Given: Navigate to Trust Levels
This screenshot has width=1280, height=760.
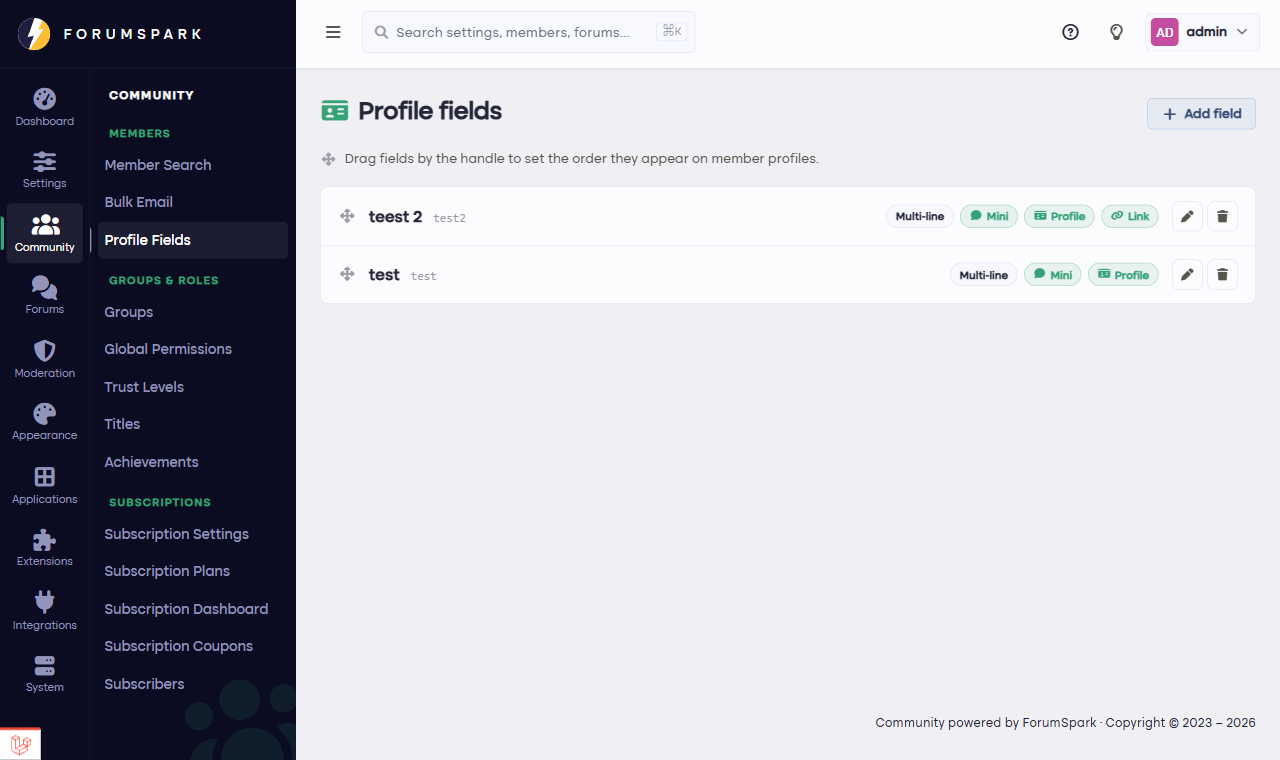Looking at the screenshot, I should (144, 387).
